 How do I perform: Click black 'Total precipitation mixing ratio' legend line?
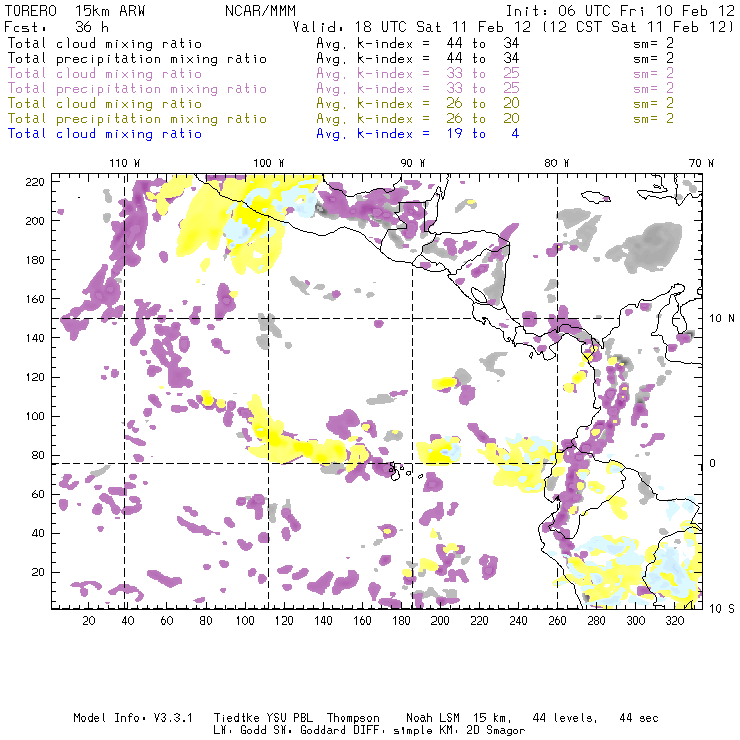point(137,59)
